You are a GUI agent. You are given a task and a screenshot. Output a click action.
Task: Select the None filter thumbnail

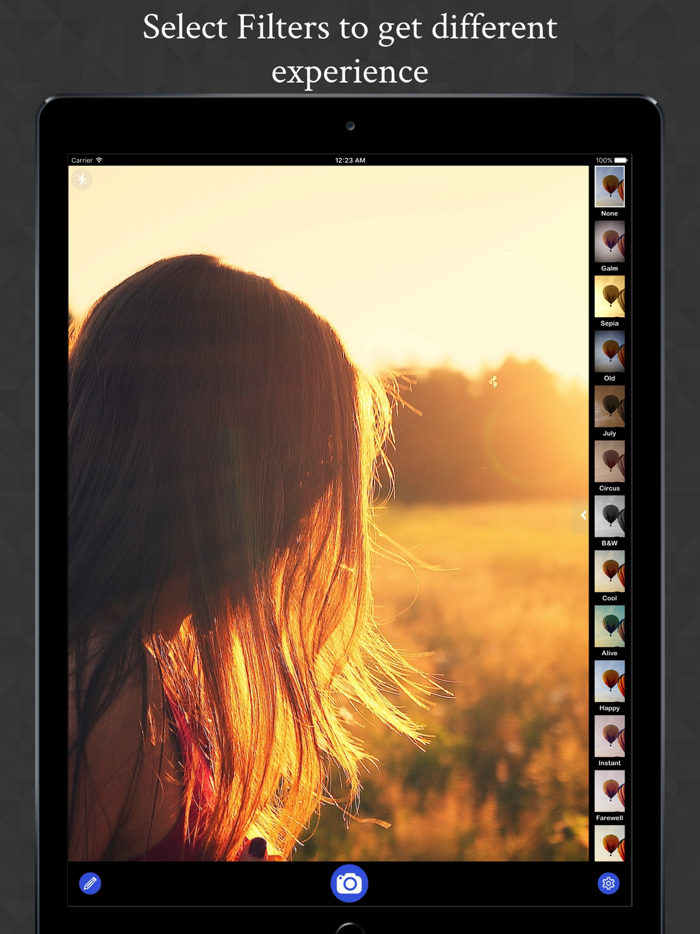pos(609,186)
